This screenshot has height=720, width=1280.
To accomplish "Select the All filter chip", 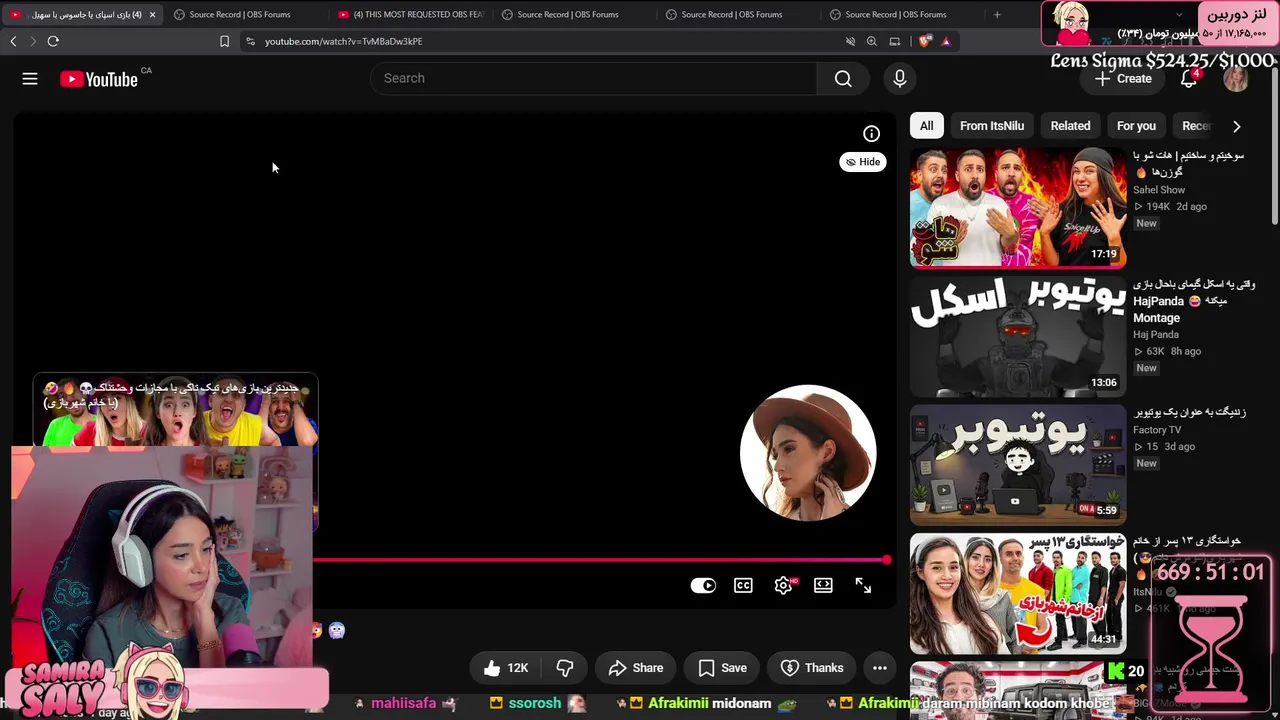I will click(927, 126).
